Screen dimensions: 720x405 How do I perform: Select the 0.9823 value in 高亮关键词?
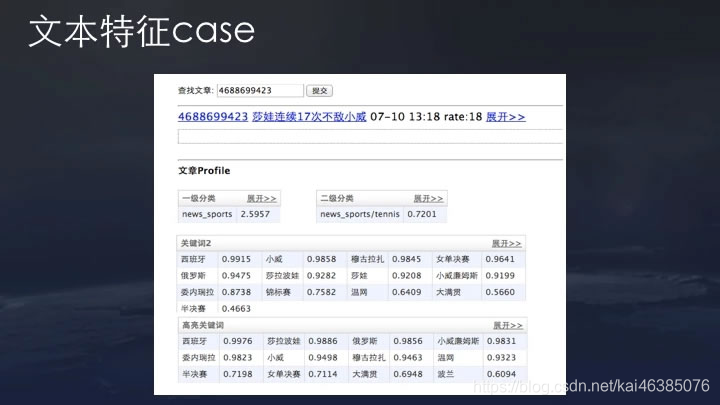pos(238,358)
